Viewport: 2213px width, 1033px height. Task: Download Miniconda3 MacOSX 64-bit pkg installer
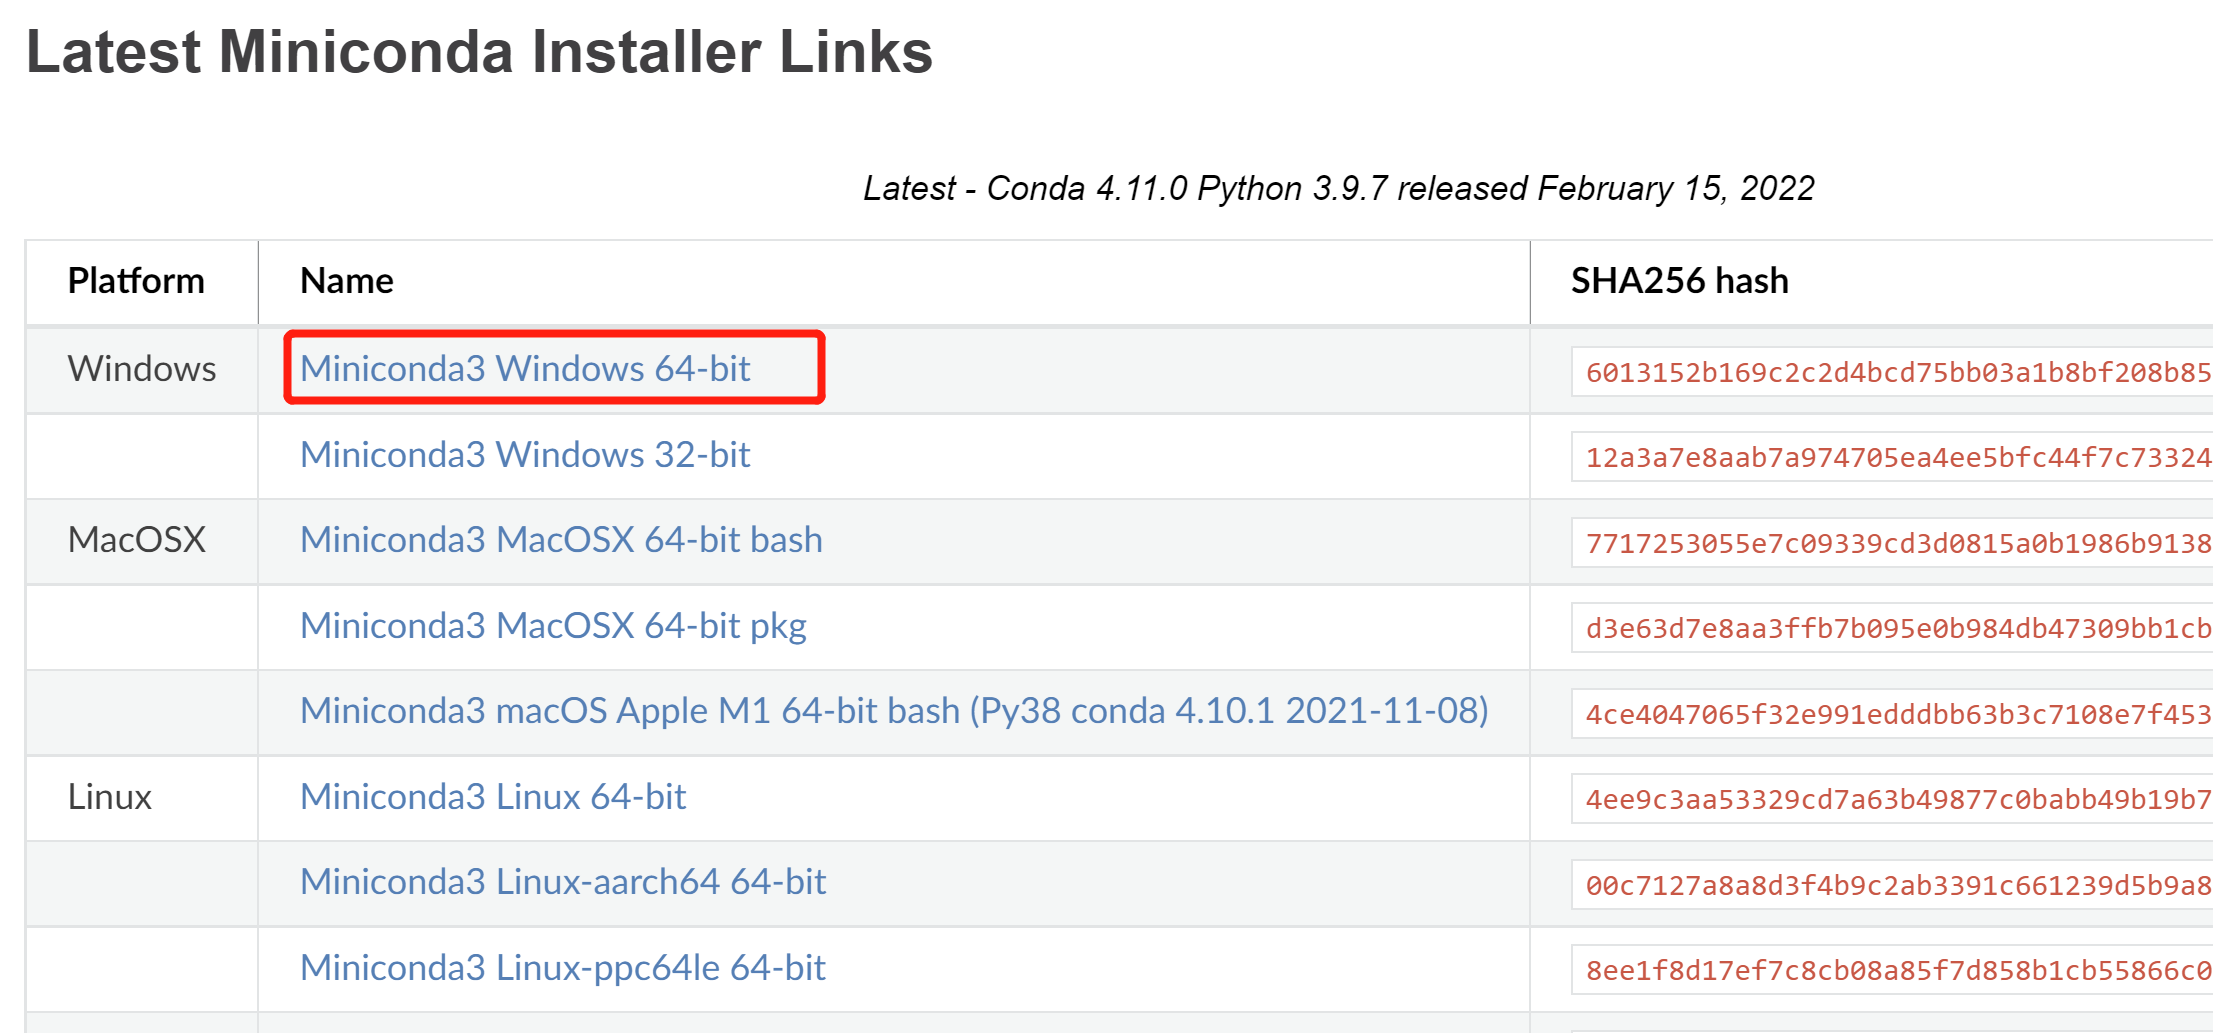[553, 625]
